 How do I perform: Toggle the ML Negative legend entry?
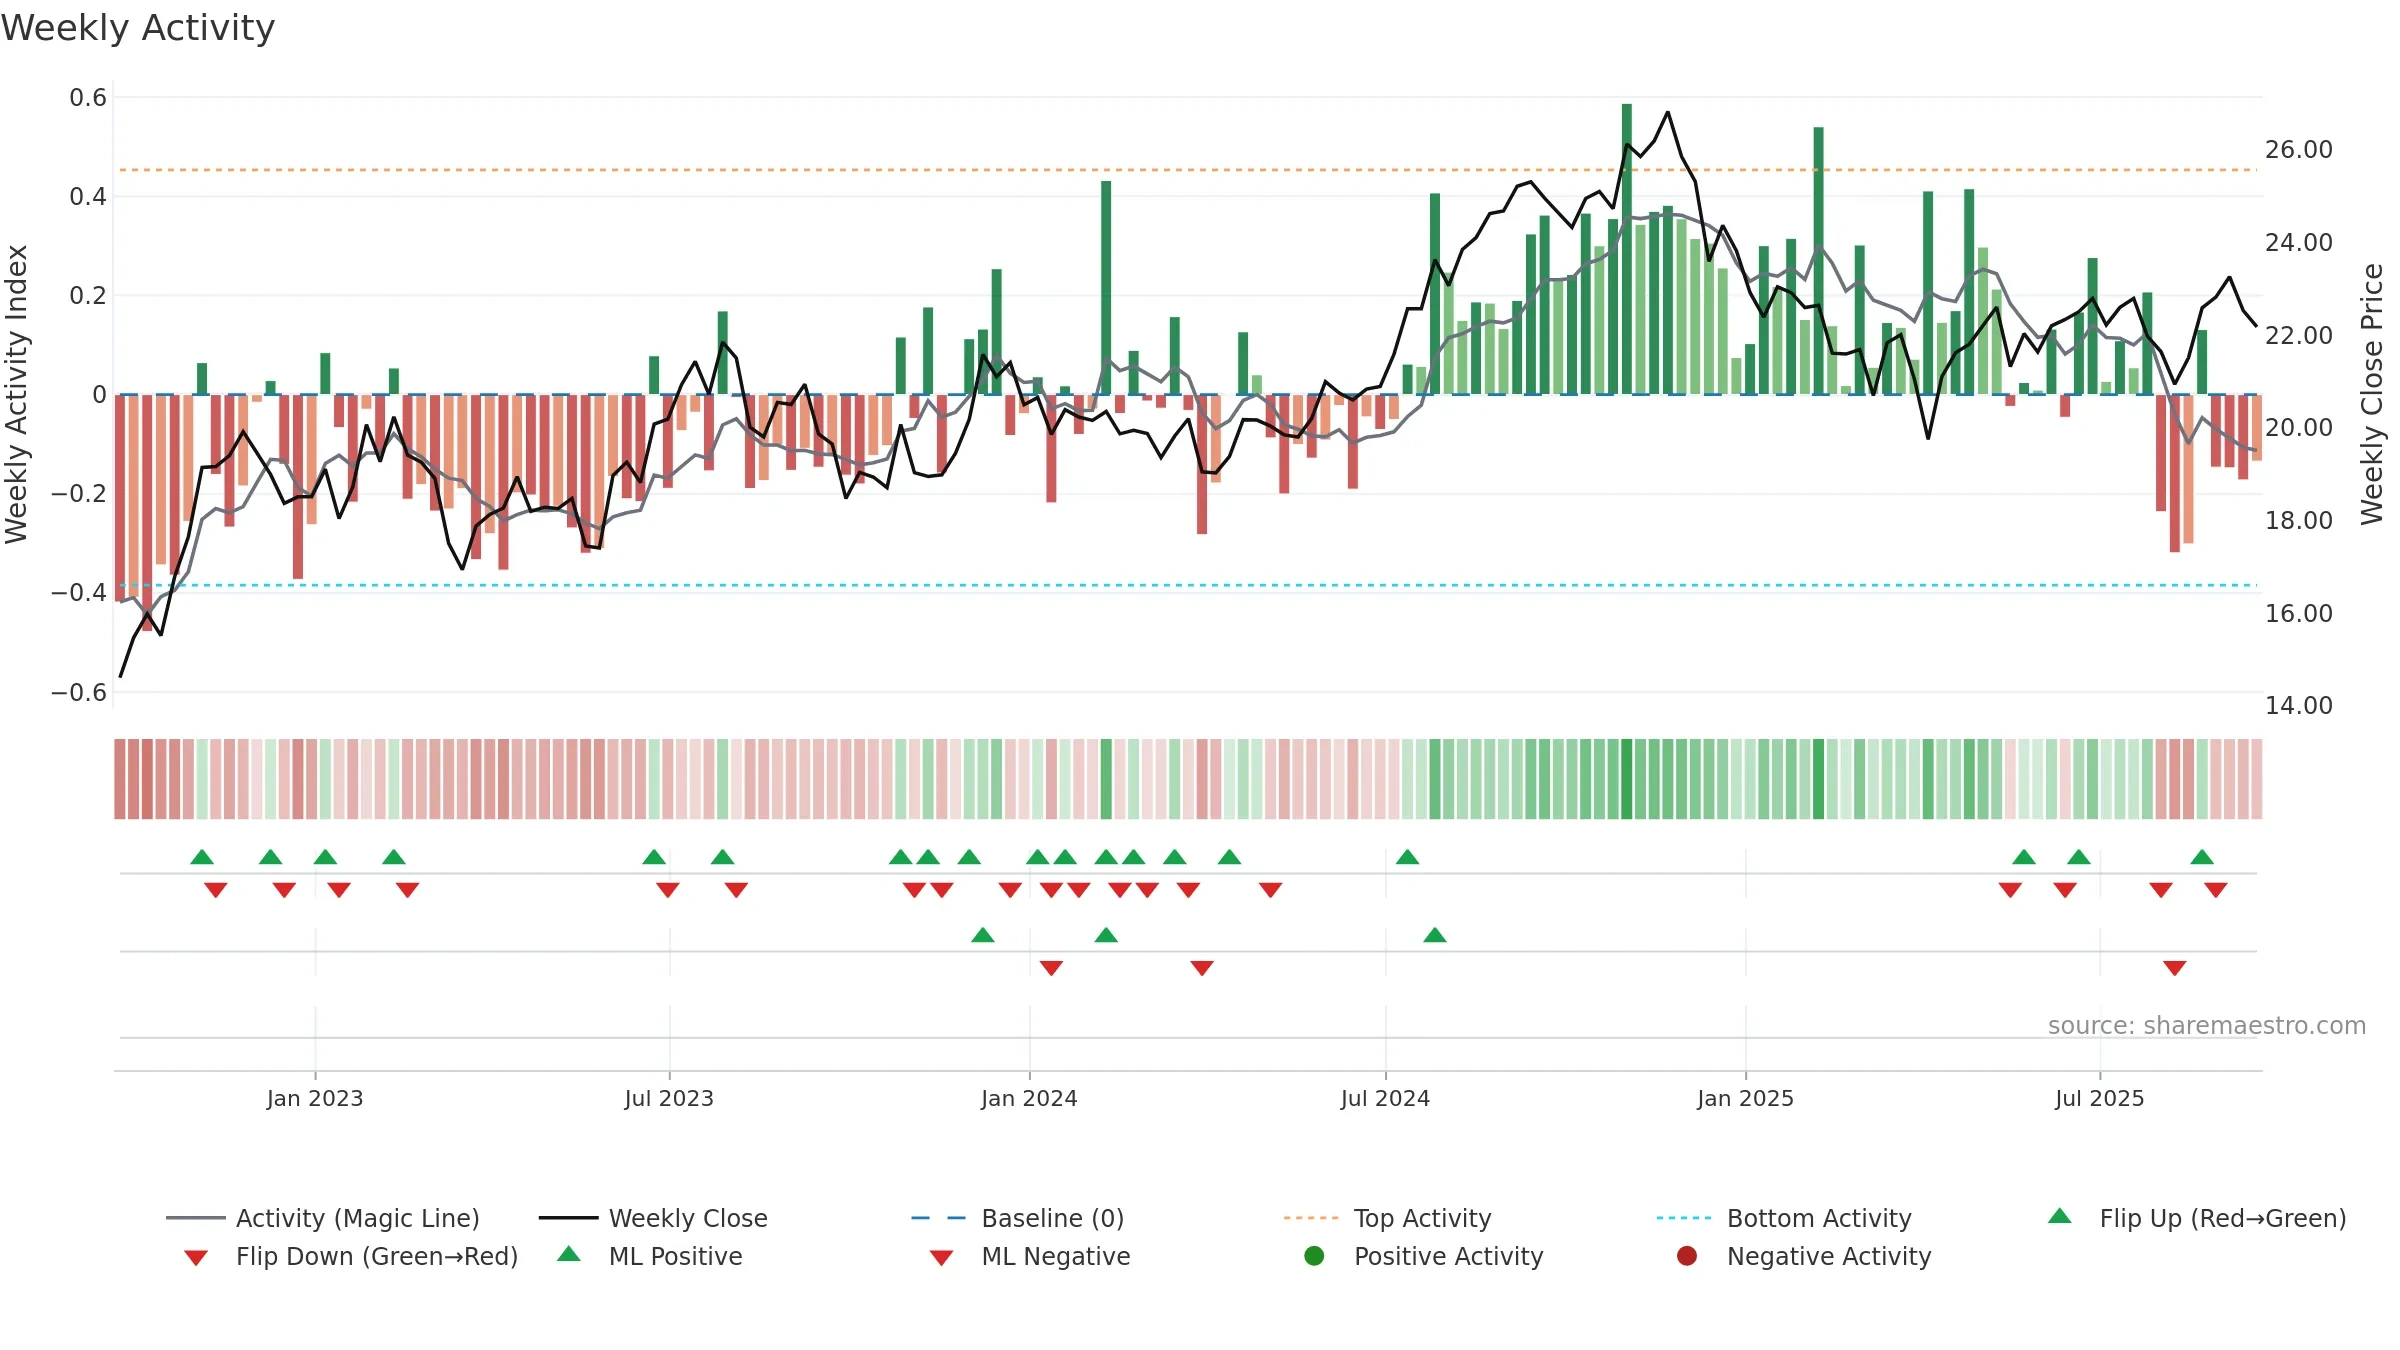pyautogui.click(x=1030, y=1256)
